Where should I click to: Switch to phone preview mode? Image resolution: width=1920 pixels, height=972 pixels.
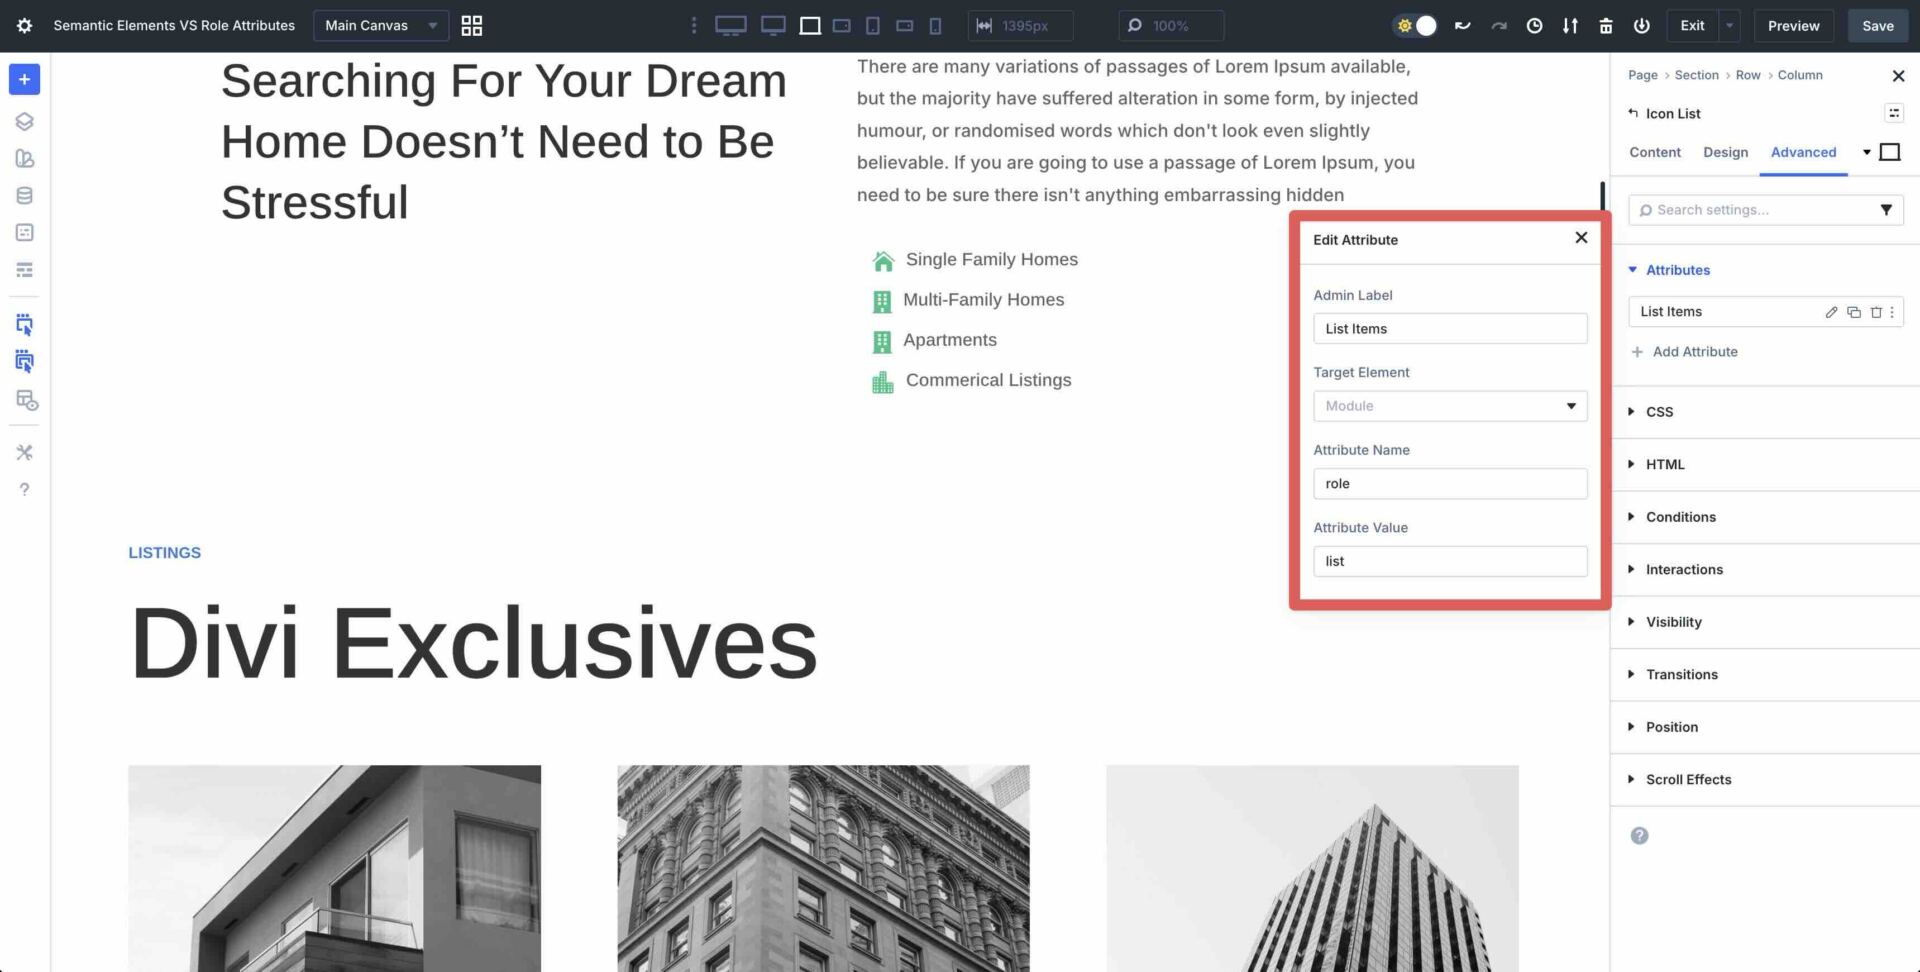click(x=935, y=26)
